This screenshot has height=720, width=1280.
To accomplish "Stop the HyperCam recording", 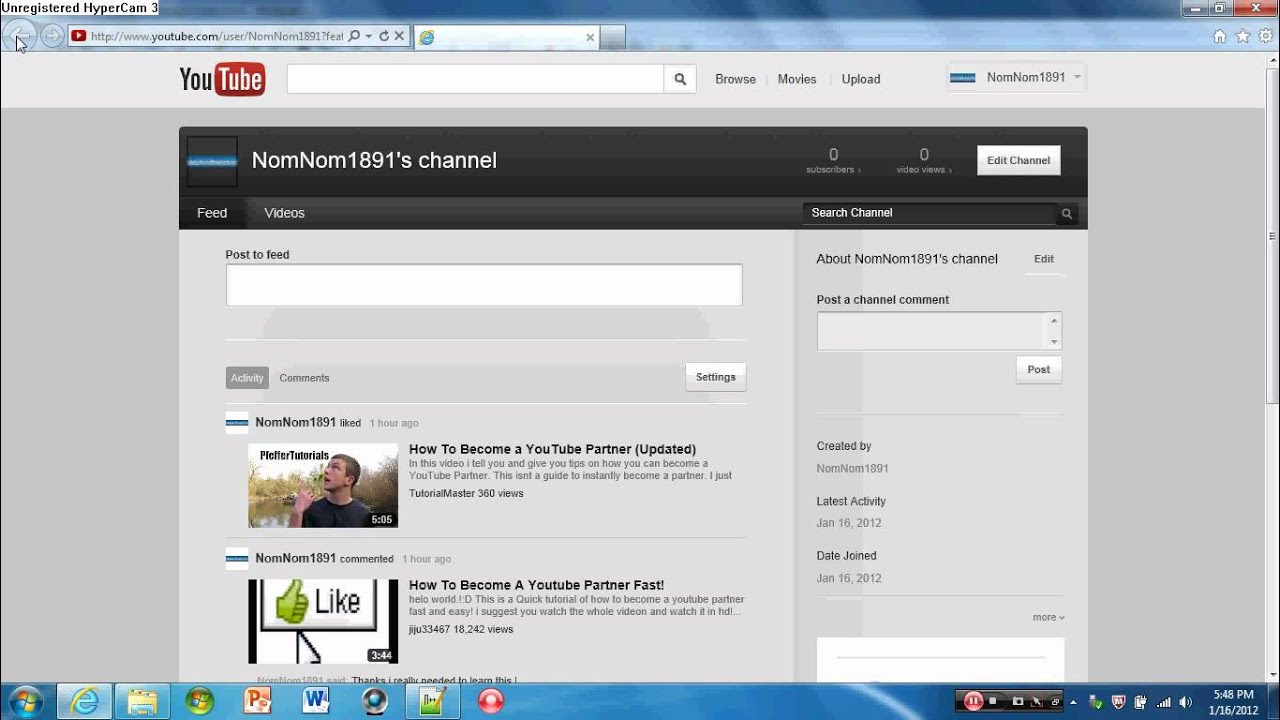I will [x=994, y=702].
